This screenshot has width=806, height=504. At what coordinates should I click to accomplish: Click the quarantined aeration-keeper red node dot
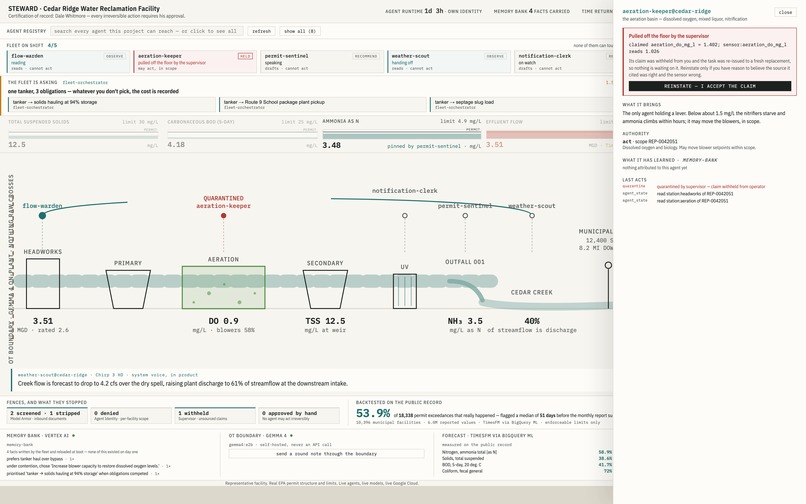coord(223,215)
